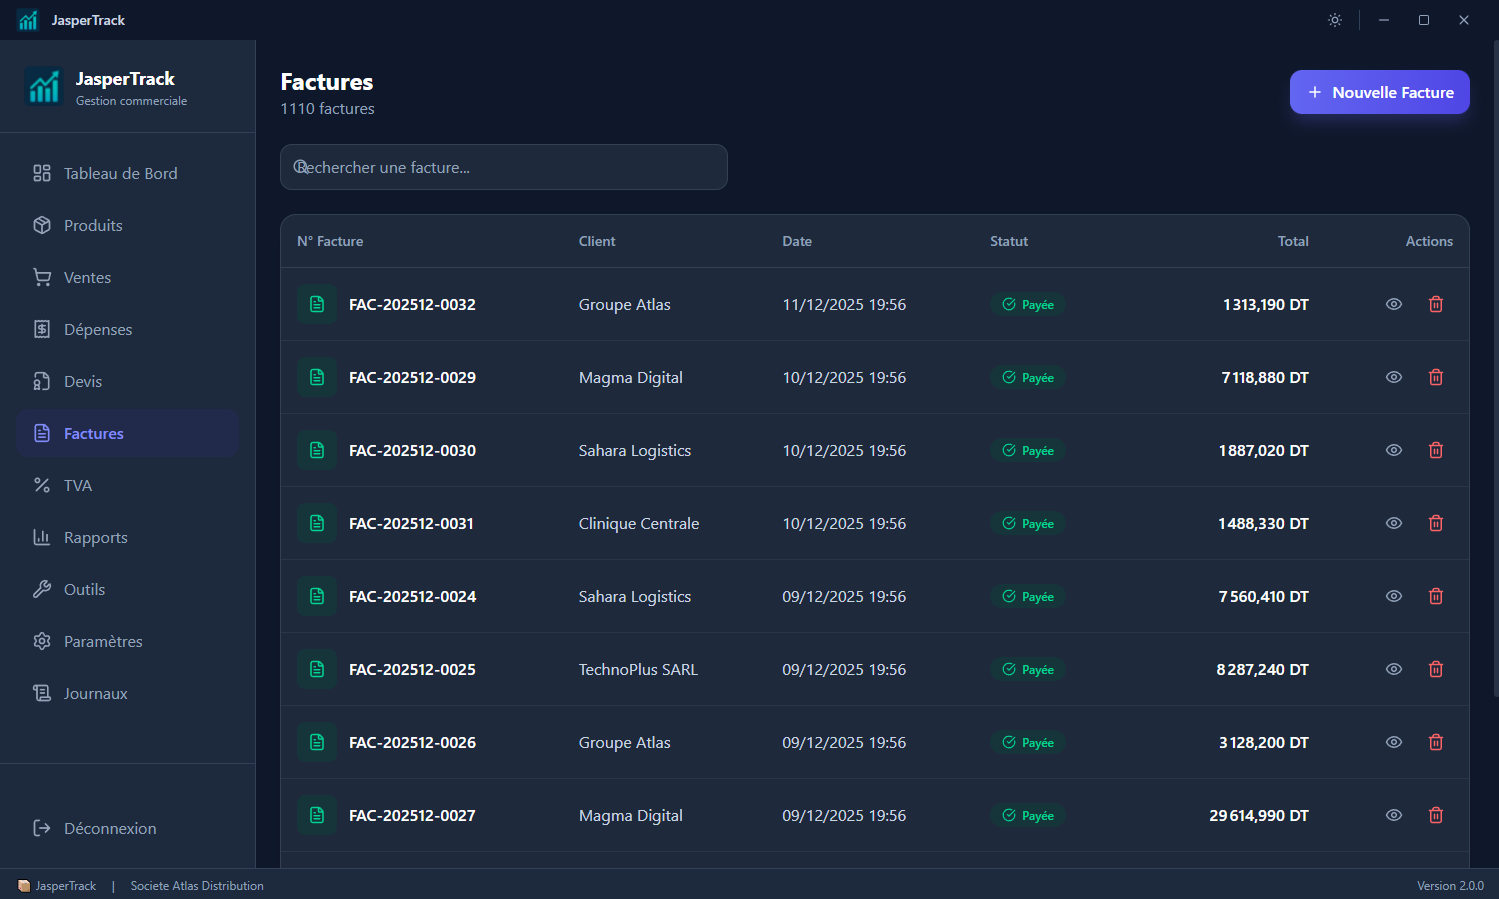The image size is (1499, 899).
Task: Go to Produits section
Action: point(127,225)
